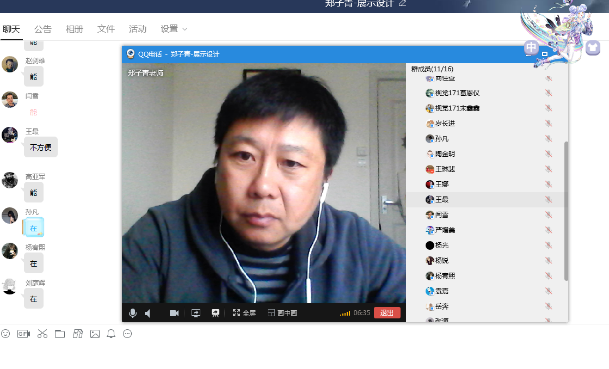This screenshot has height=369, width=609.
Task: Open the emoji picker
Action: point(5,334)
